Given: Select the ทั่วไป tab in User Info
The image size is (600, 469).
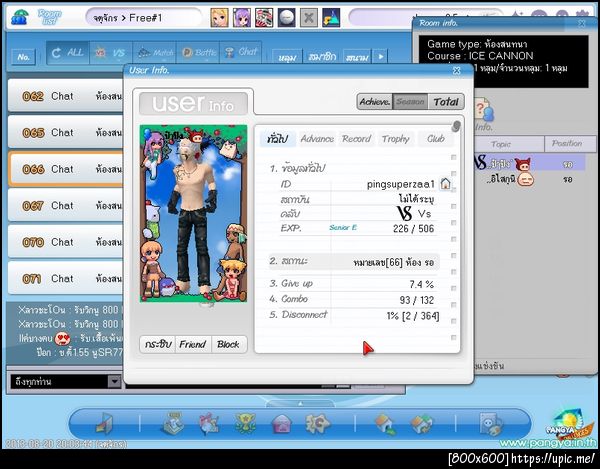Looking at the screenshot, I should 278,139.
